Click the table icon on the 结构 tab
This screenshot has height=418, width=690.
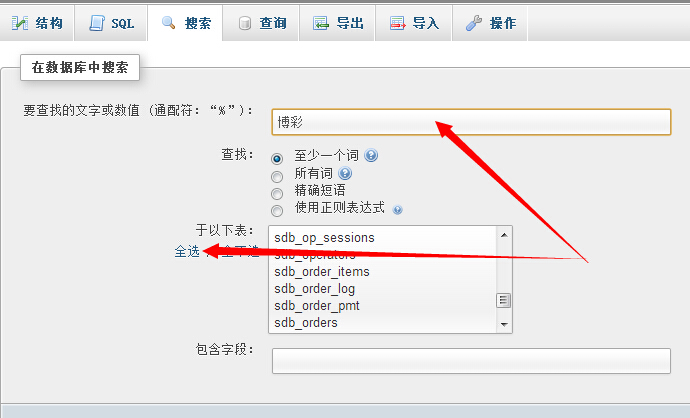click(19, 22)
